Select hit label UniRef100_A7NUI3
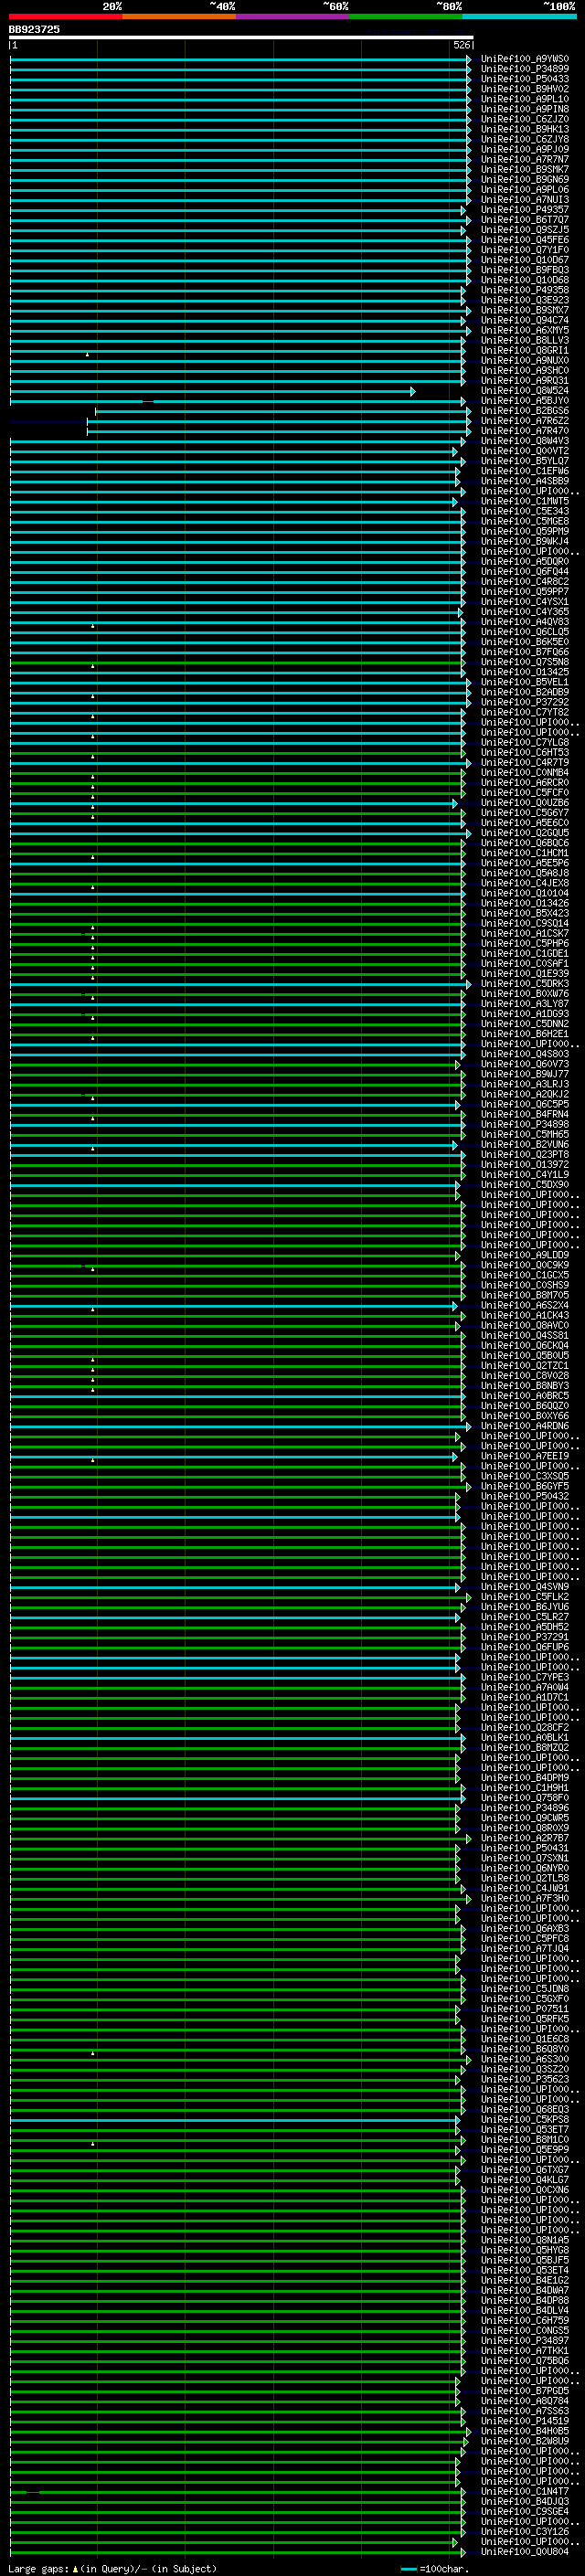The image size is (585, 2576). (525, 199)
